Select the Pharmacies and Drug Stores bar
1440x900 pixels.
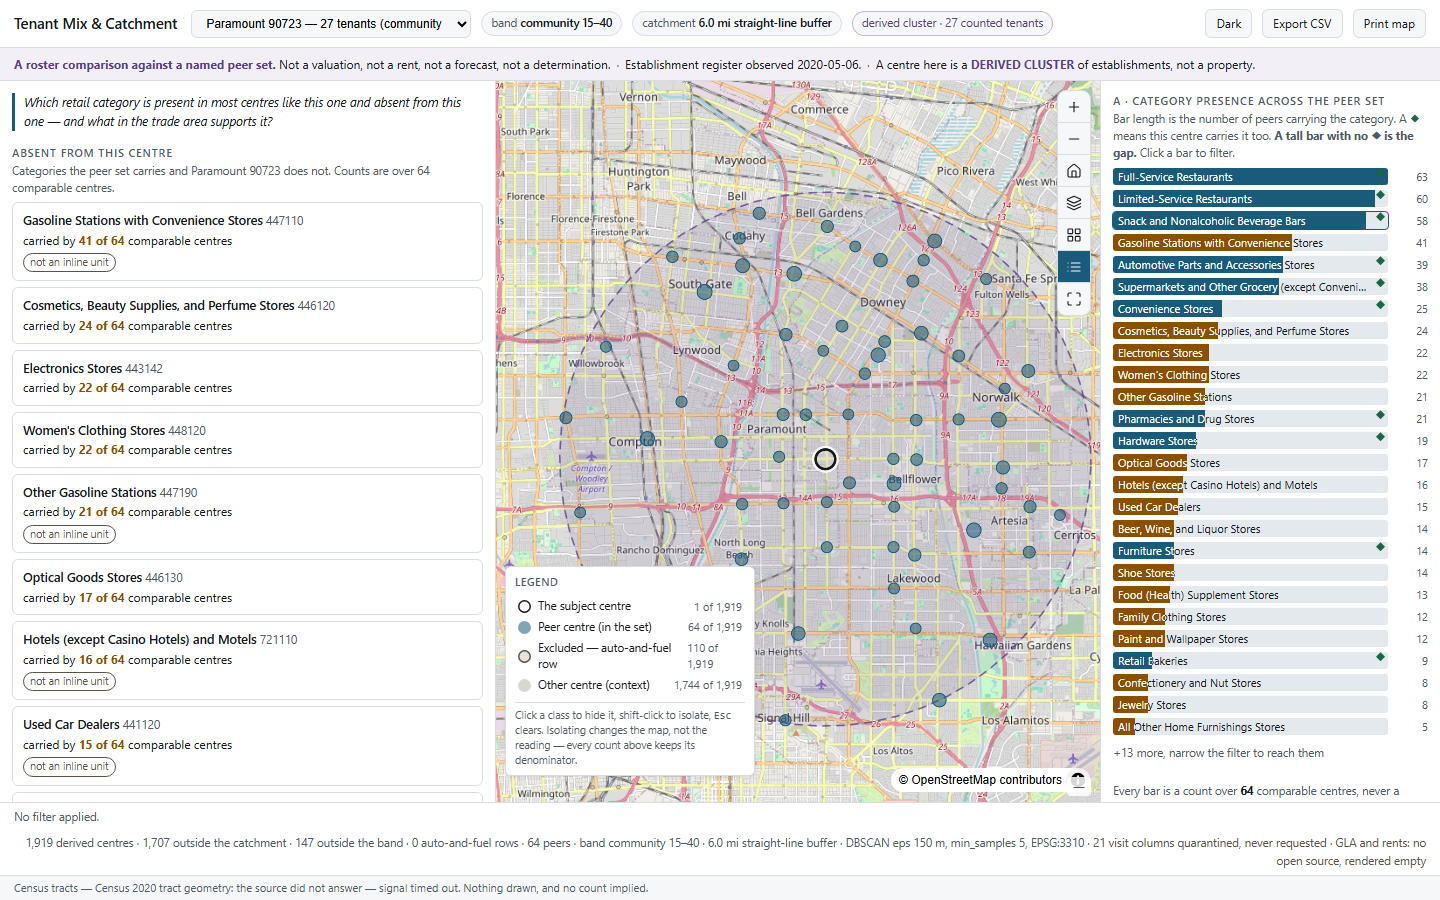pos(1250,419)
